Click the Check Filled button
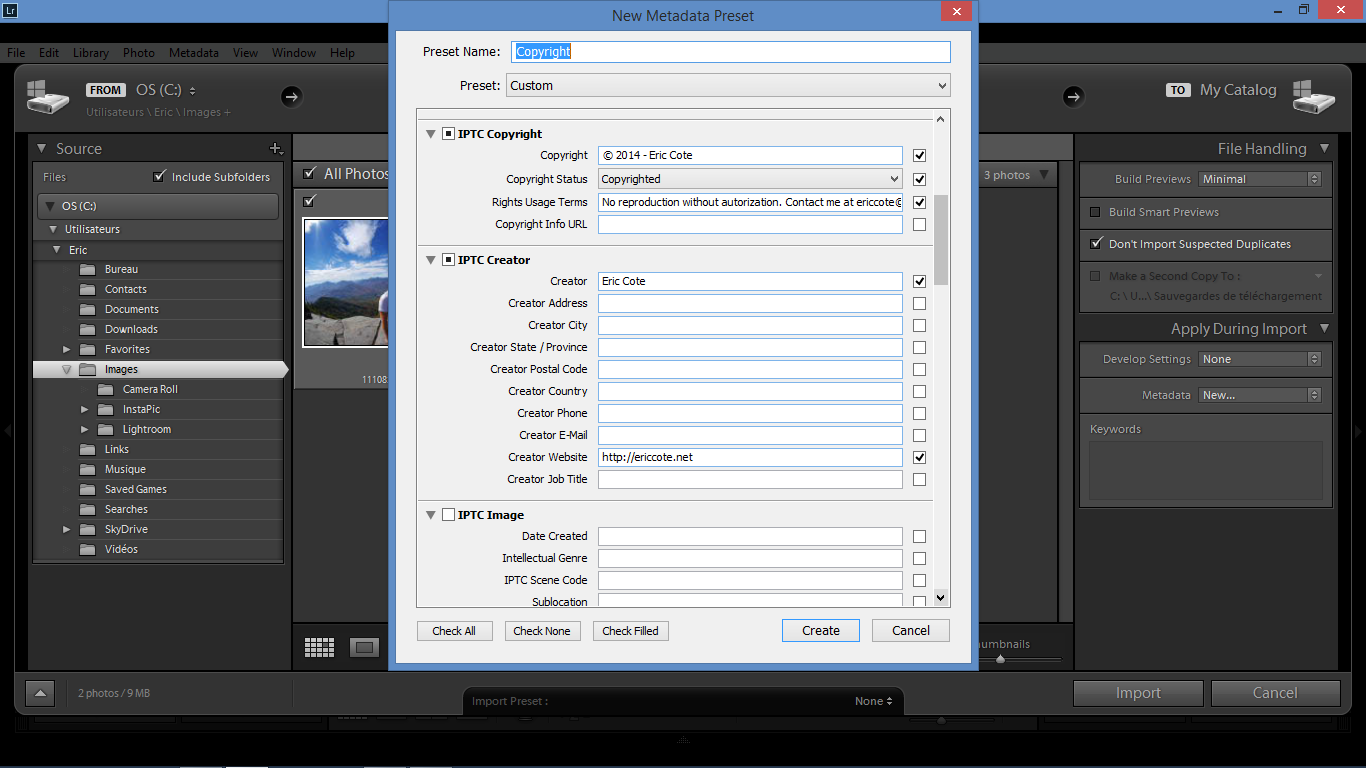The image size is (1366, 768). click(x=631, y=631)
